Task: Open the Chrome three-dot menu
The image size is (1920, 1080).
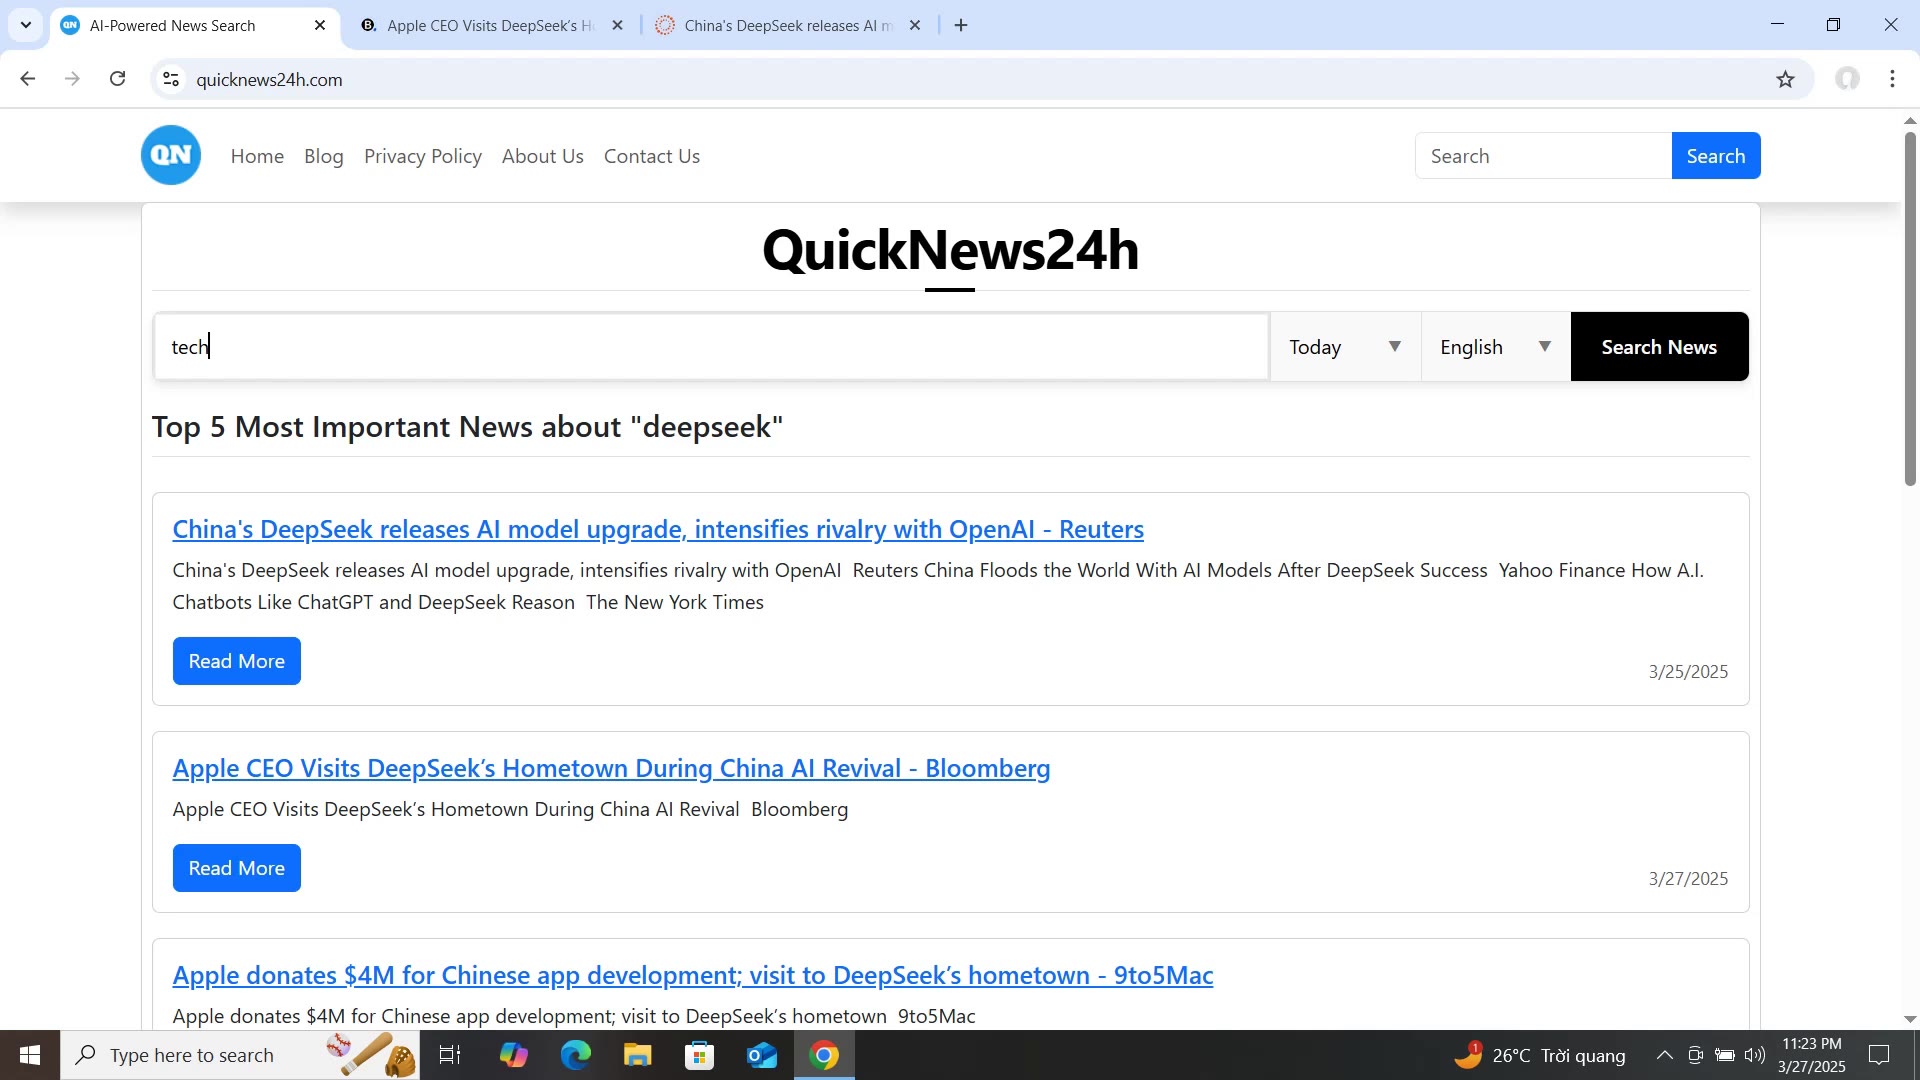Action: click(1893, 79)
